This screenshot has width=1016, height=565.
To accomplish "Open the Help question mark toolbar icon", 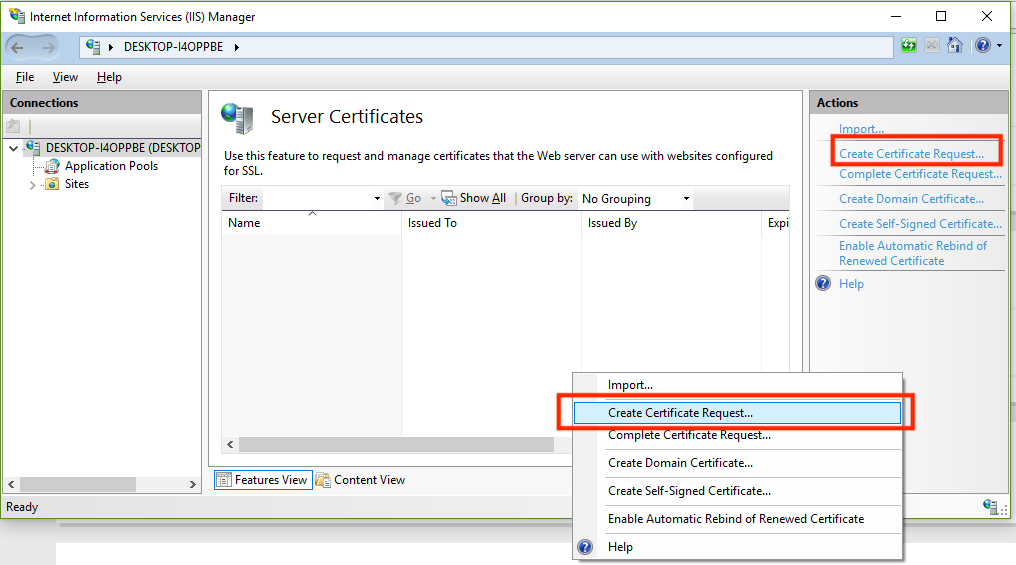I will click(x=982, y=46).
